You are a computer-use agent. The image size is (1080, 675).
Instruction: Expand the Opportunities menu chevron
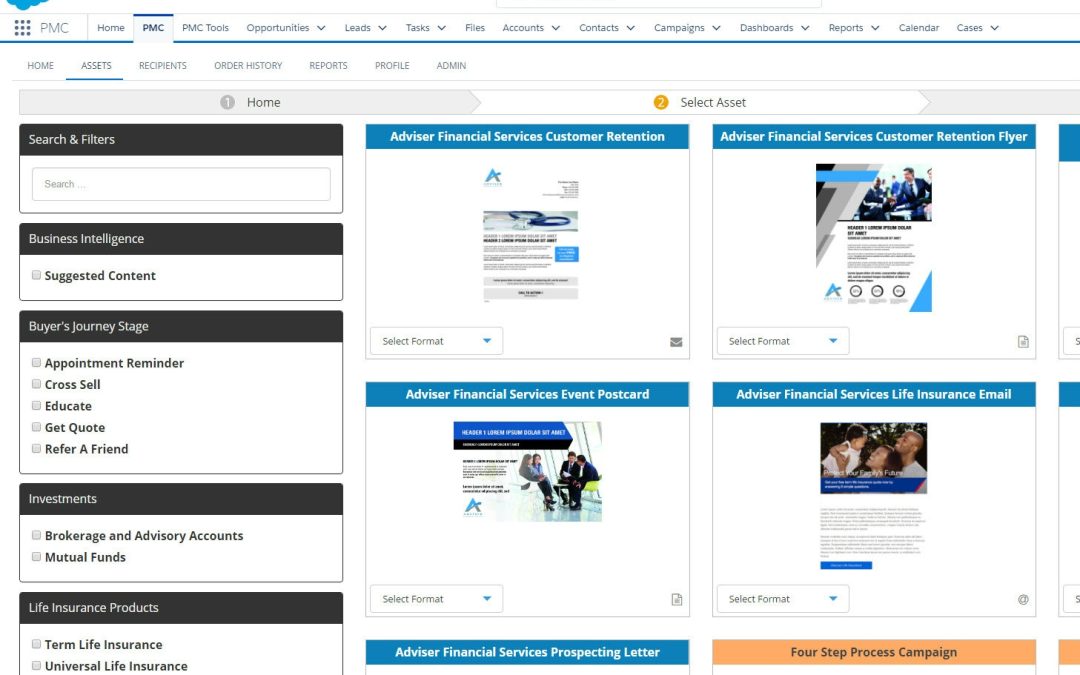(x=321, y=28)
